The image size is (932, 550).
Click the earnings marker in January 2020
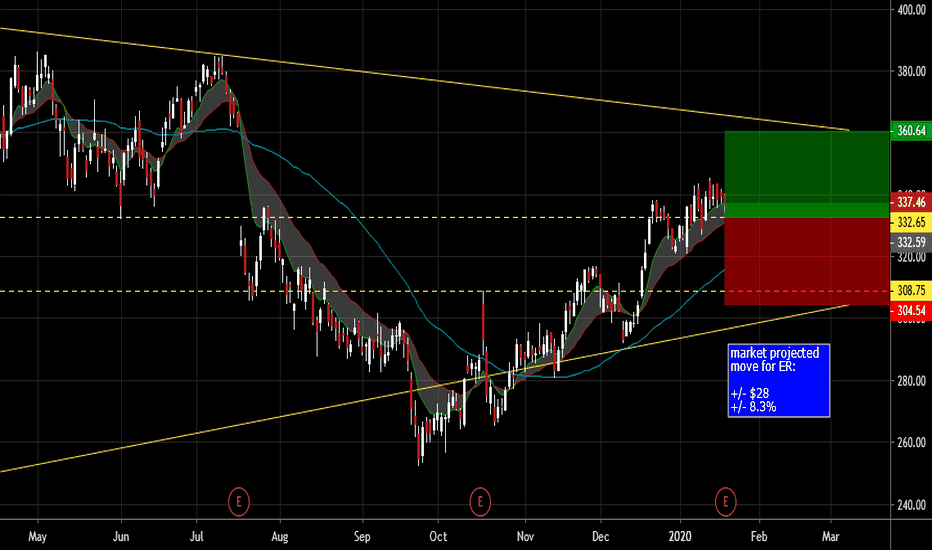coord(725,502)
